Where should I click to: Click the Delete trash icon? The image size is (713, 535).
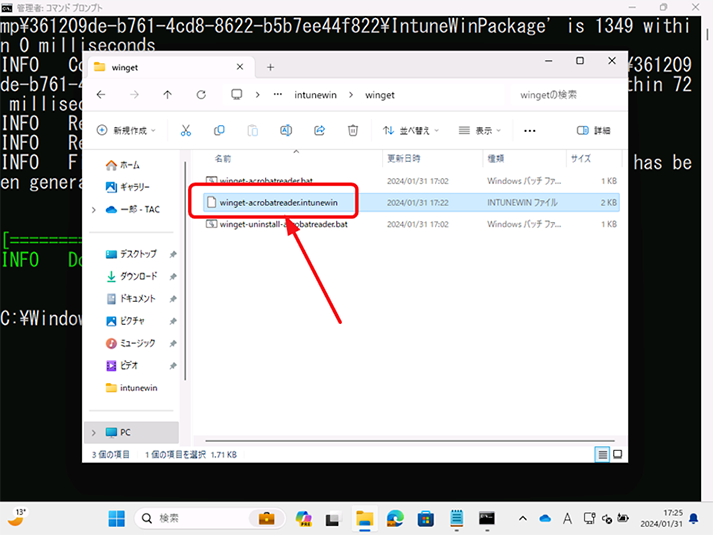point(353,131)
